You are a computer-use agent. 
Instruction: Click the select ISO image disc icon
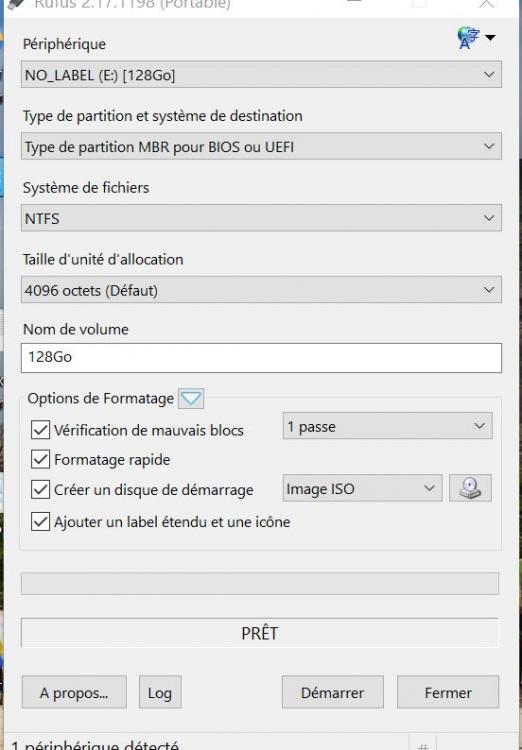[x=470, y=488]
